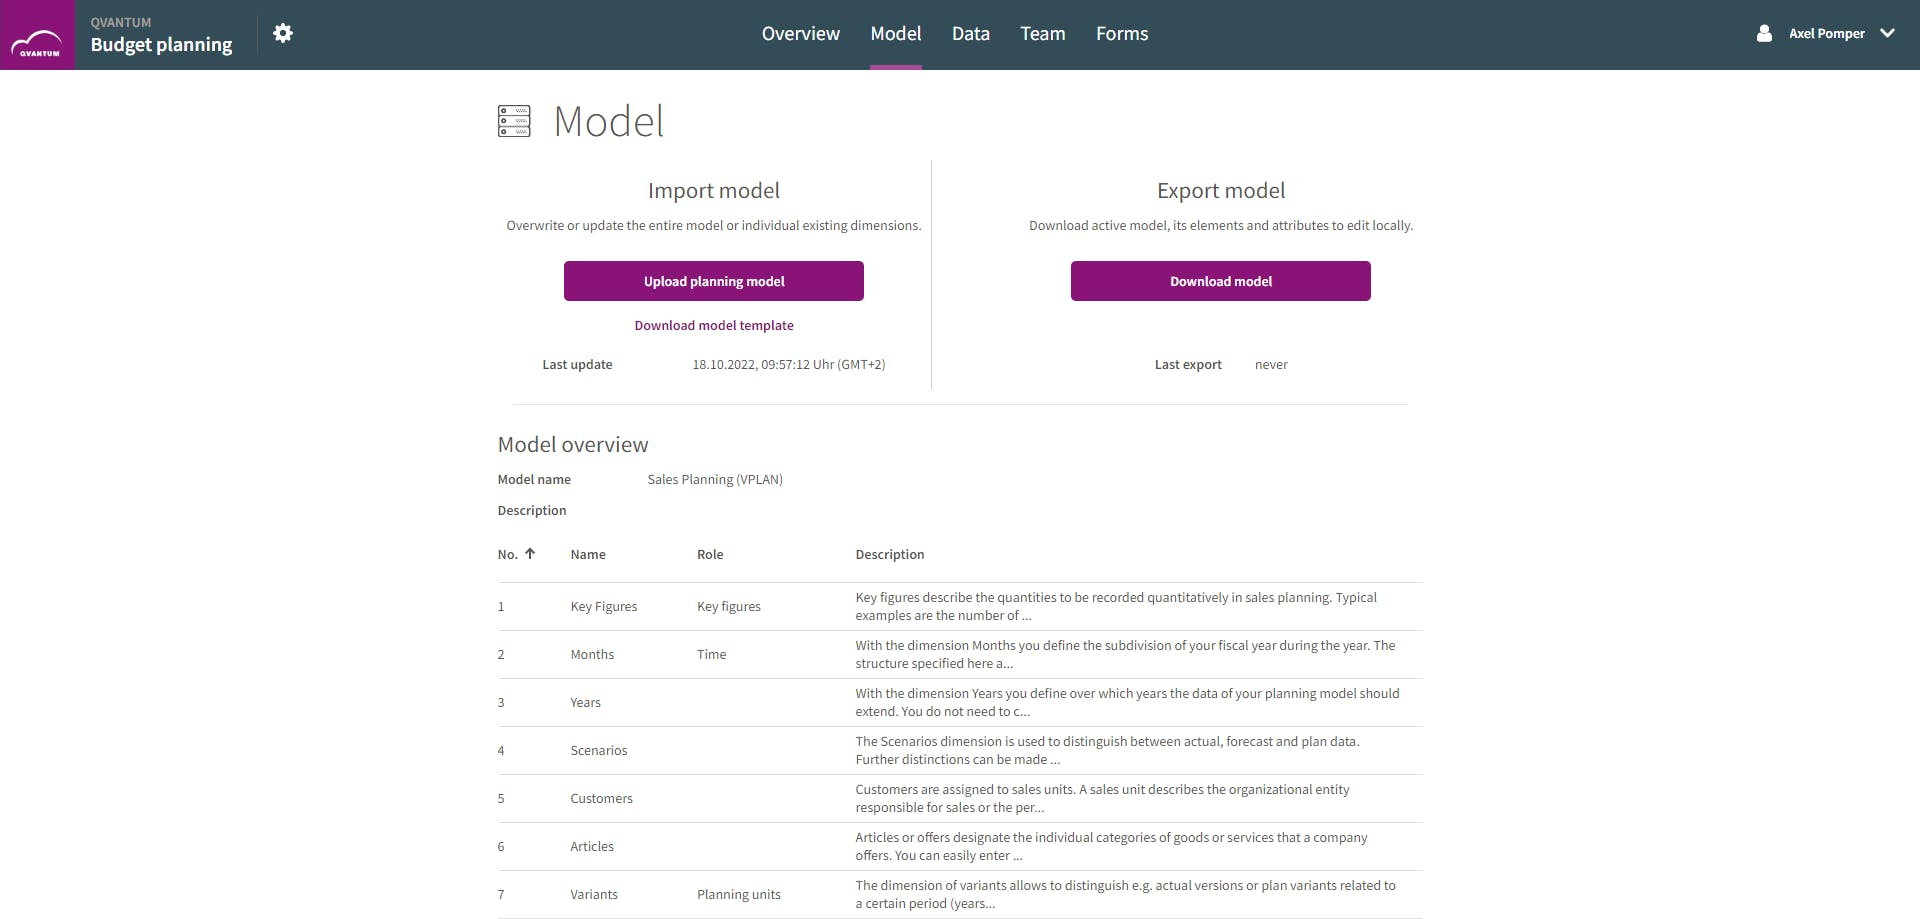Image resolution: width=1920 pixels, height=919 pixels.
Task: Select the Model tab
Action: pos(895,33)
